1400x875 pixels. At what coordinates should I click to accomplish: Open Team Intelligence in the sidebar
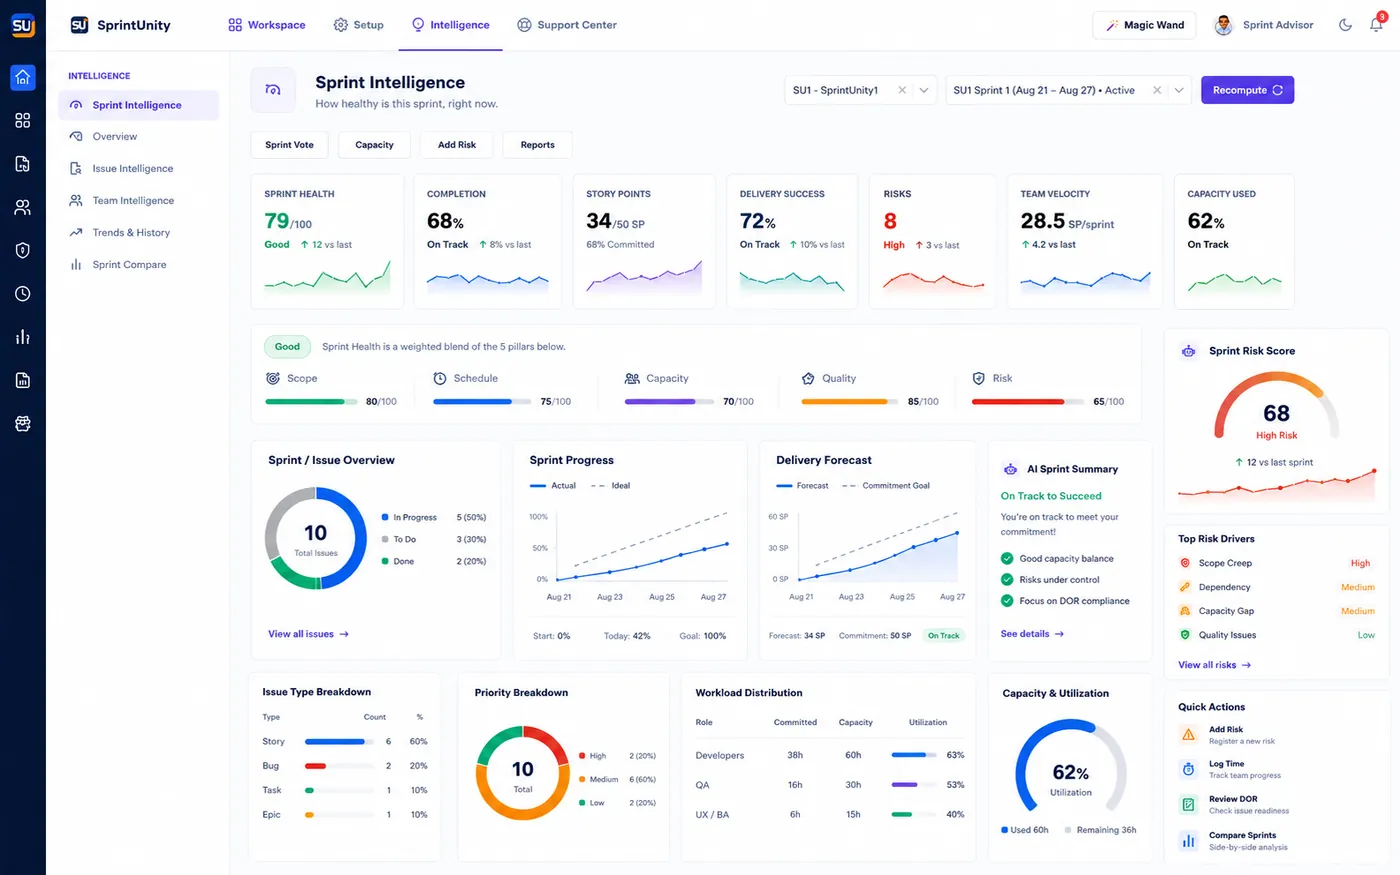pyautogui.click(x=133, y=201)
